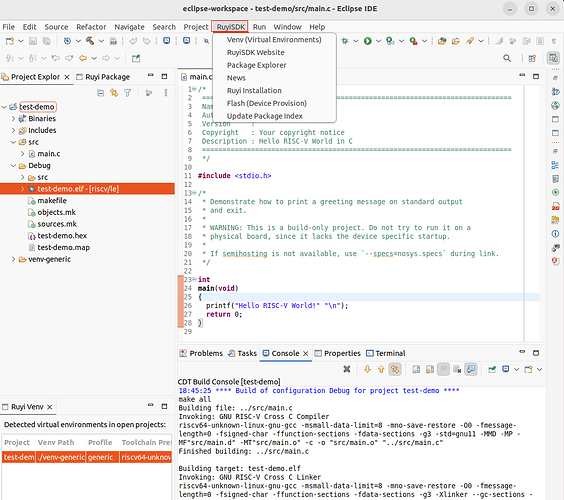Toggle Link with Editor in Project Explorer
The height and width of the screenshot is (500, 564).
[x=114, y=93]
